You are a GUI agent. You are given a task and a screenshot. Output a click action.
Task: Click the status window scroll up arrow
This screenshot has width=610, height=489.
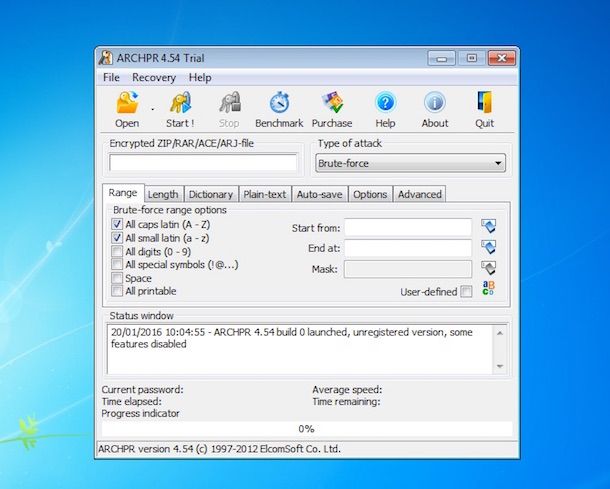500,333
